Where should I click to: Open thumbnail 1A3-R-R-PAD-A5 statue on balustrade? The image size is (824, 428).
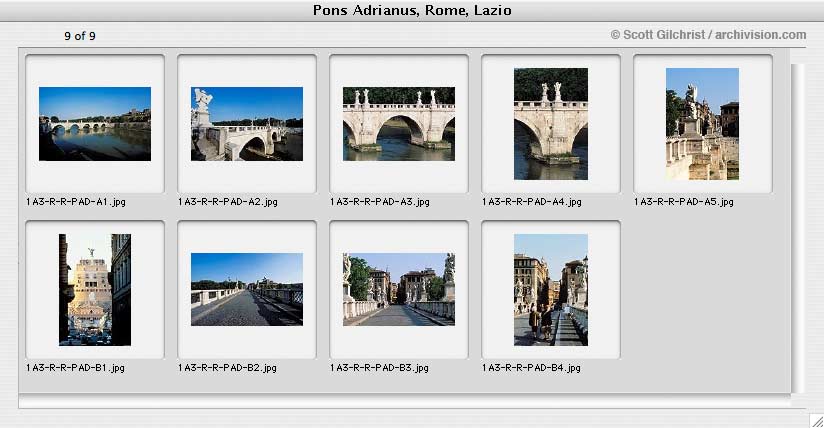tap(703, 124)
